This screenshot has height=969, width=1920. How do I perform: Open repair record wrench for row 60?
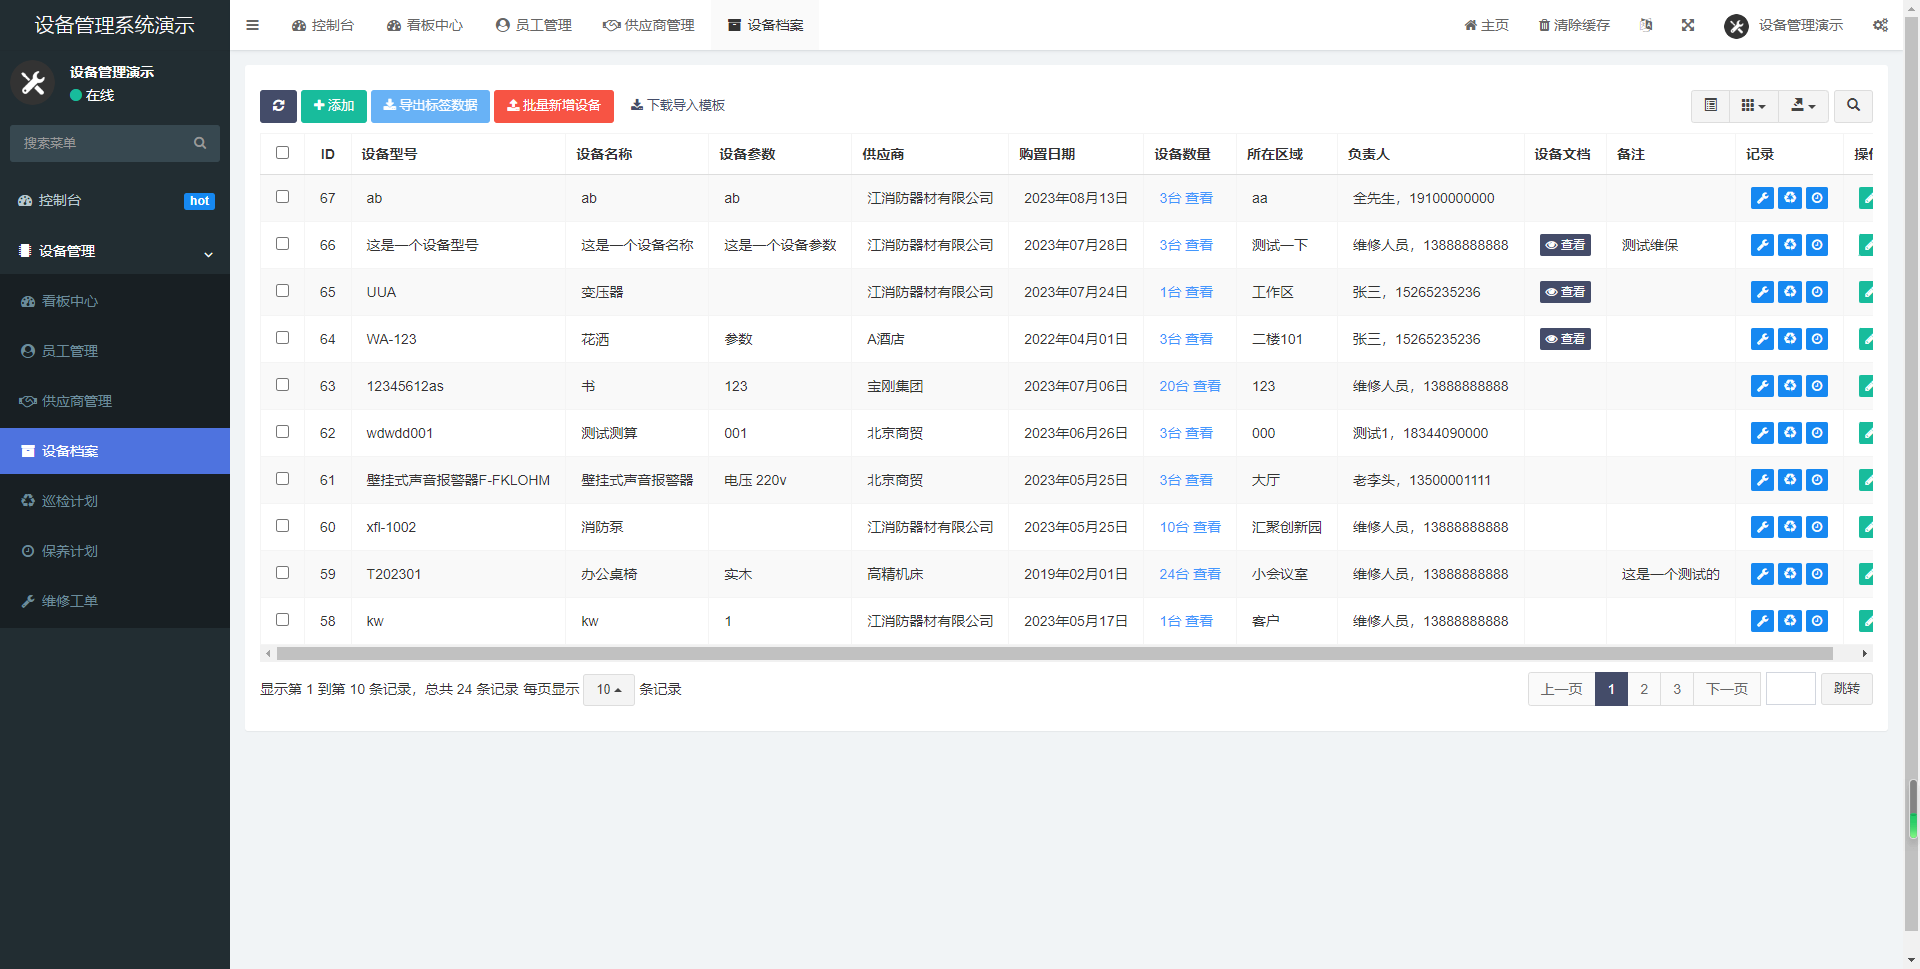[x=1762, y=527]
